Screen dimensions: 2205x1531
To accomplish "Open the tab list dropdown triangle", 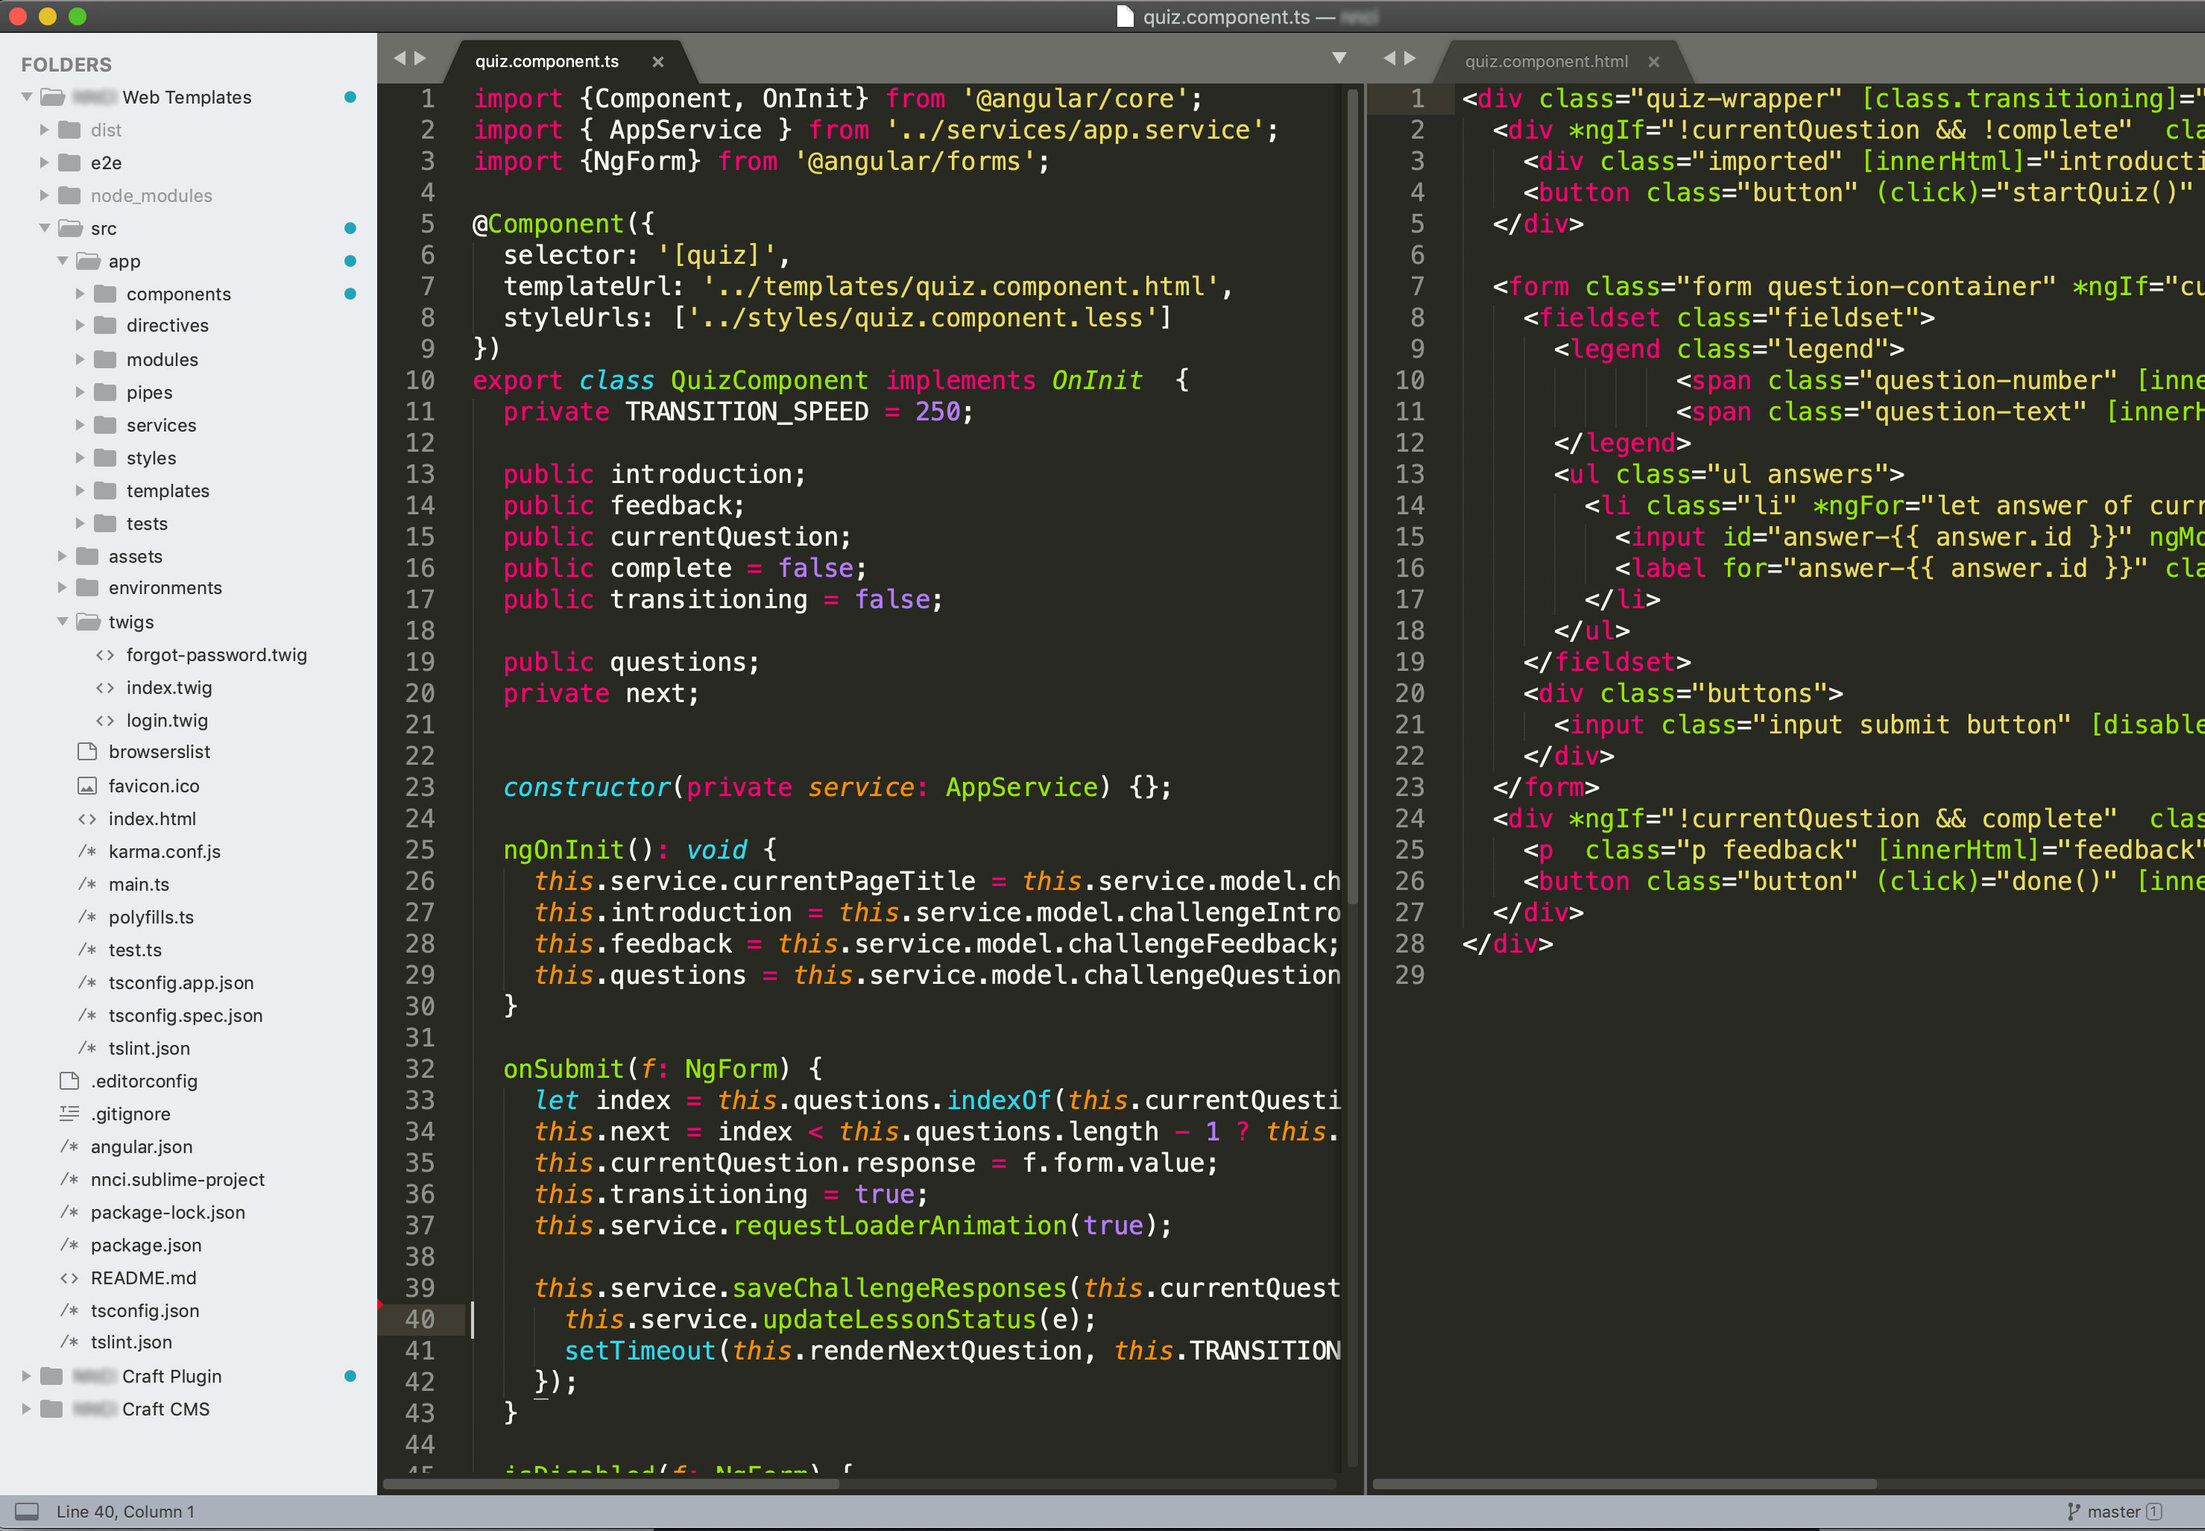I will (x=1339, y=59).
